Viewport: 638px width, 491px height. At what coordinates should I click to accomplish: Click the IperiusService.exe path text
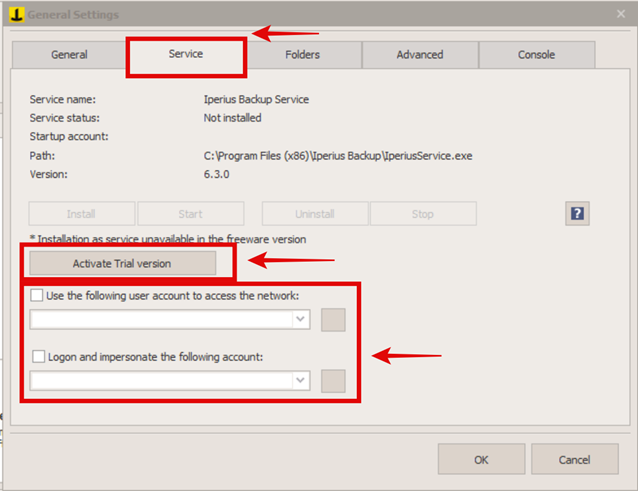pyautogui.click(x=338, y=156)
